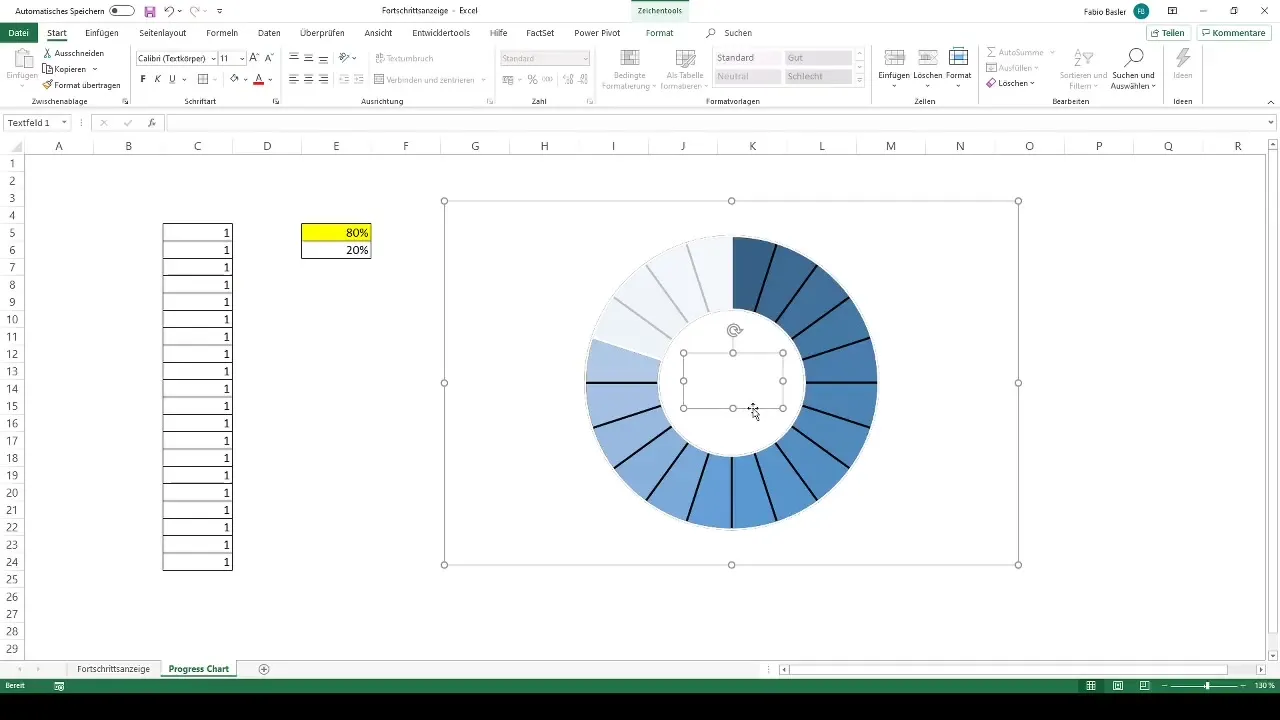This screenshot has width=1280, height=720.
Task: Click the cell borders icon
Action: coord(203,79)
